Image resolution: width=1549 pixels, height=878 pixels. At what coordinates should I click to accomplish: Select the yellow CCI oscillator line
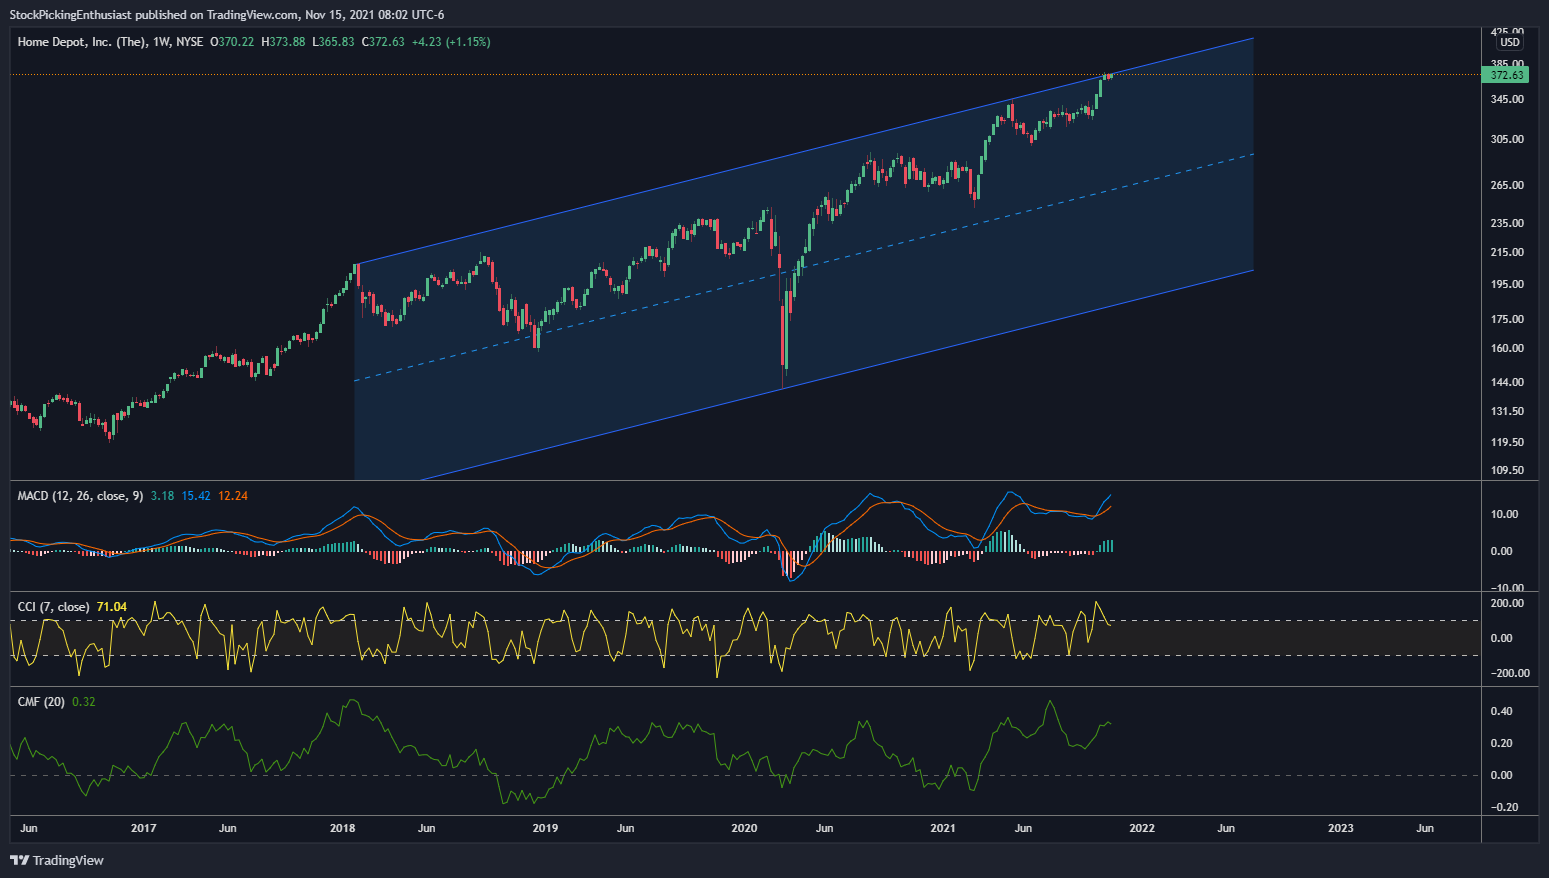click(560, 638)
